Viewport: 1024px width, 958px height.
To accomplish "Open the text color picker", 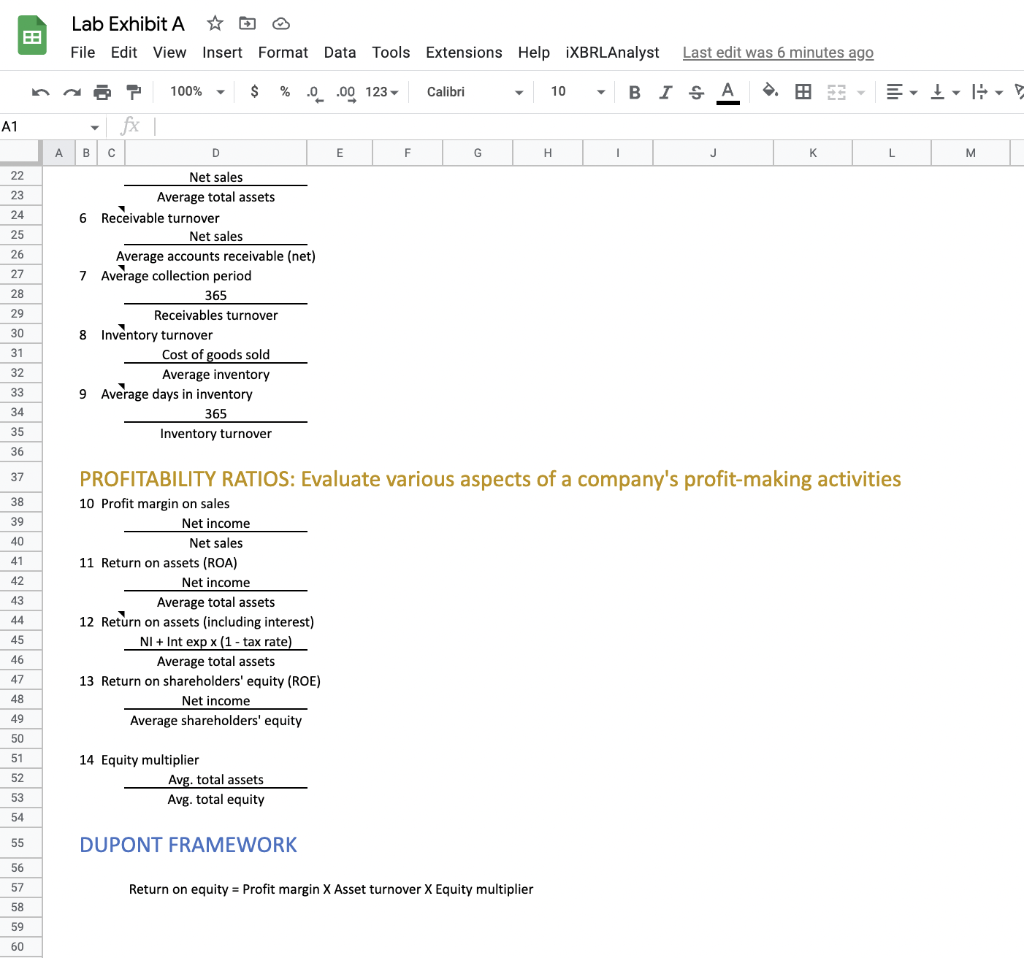I will [727, 91].
